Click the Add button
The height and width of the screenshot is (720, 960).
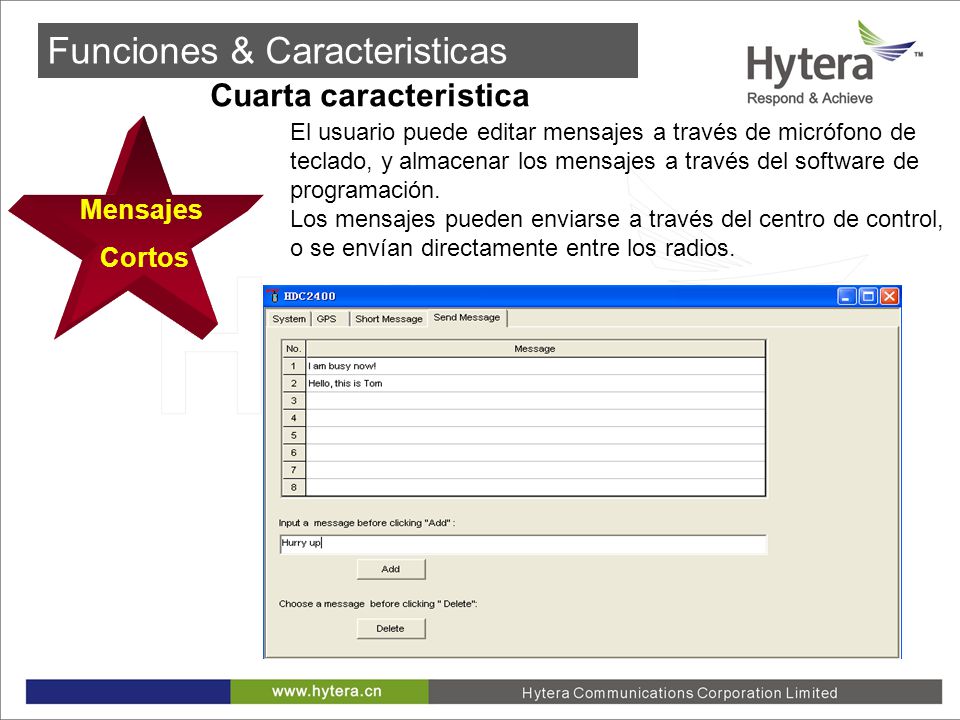click(391, 569)
